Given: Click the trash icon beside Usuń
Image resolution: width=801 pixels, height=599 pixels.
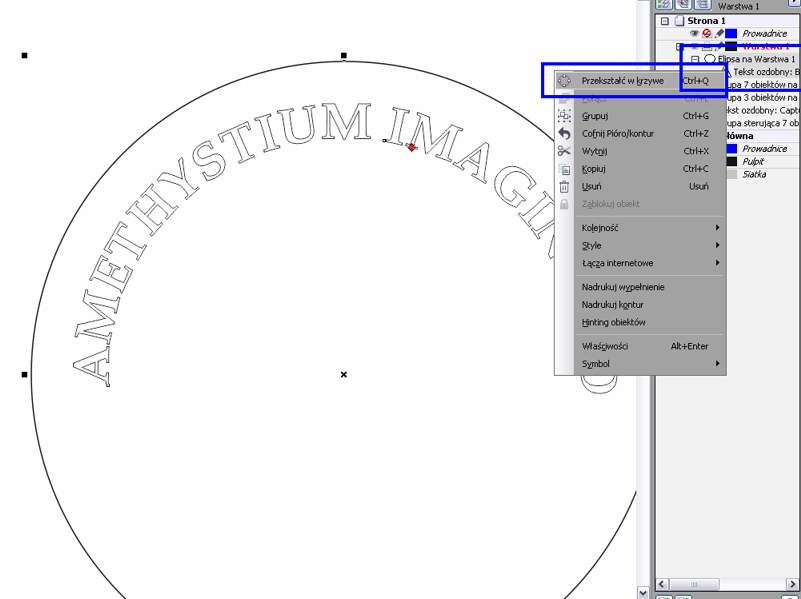Looking at the screenshot, I should (x=564, y=187).
